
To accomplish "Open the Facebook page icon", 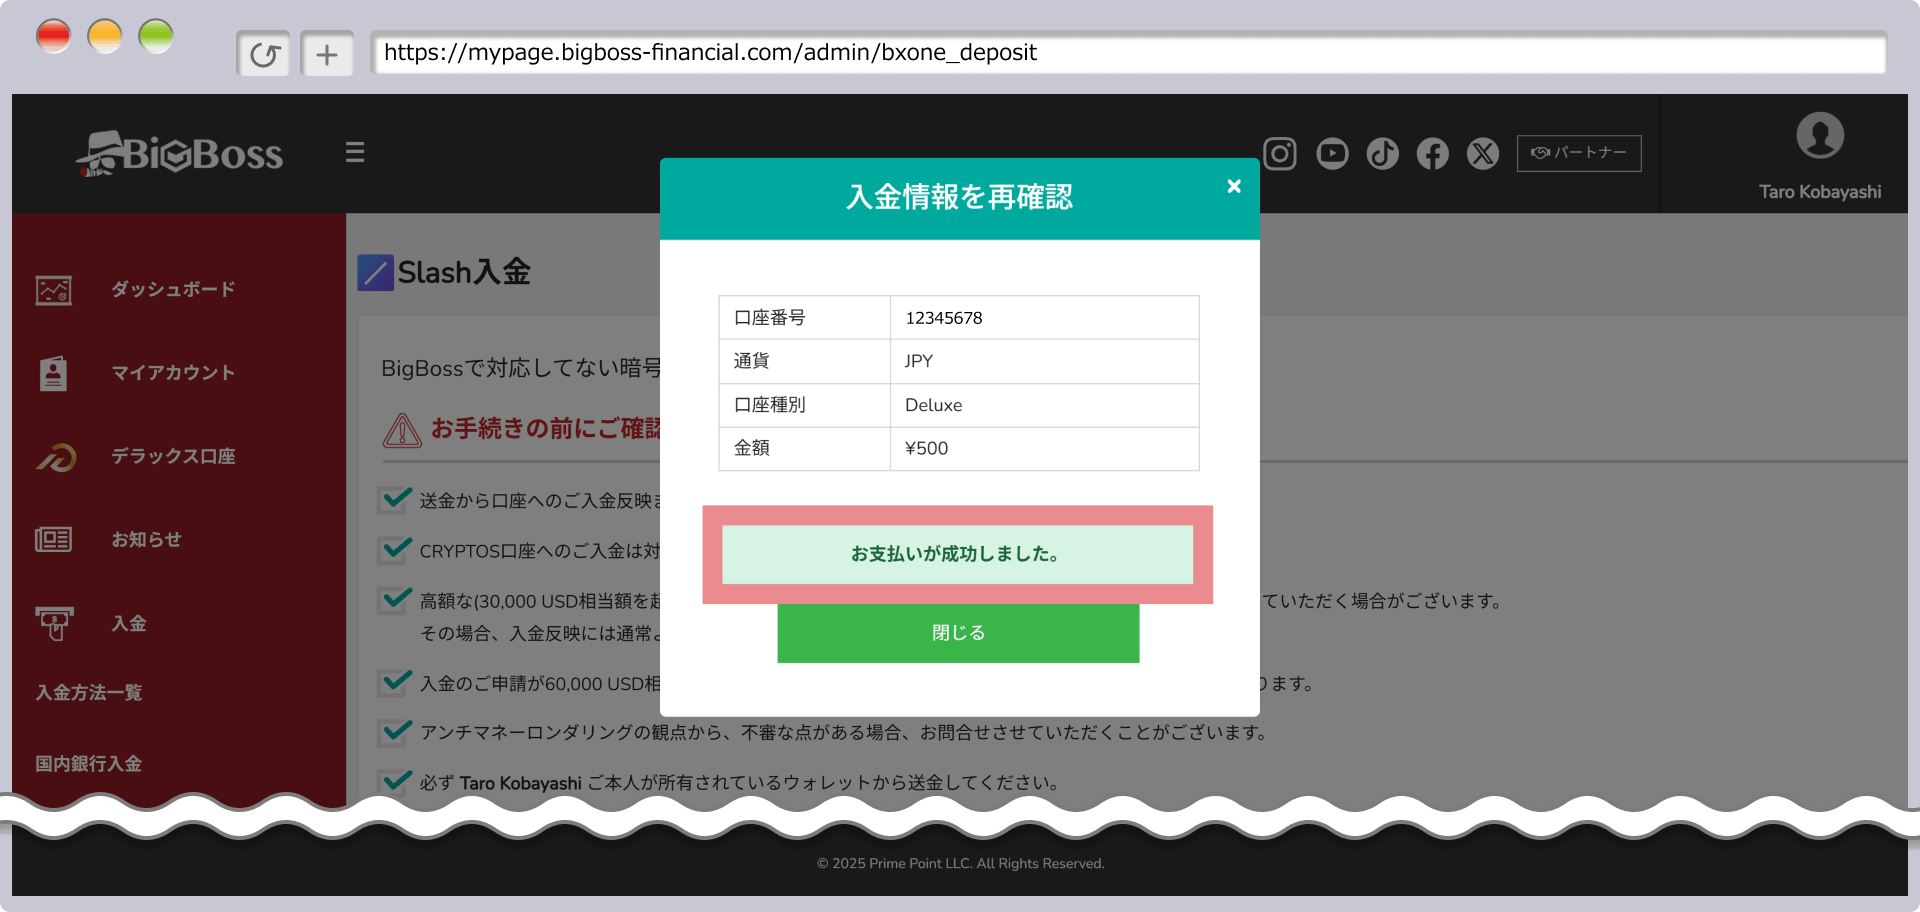I will click(1432, 153).
